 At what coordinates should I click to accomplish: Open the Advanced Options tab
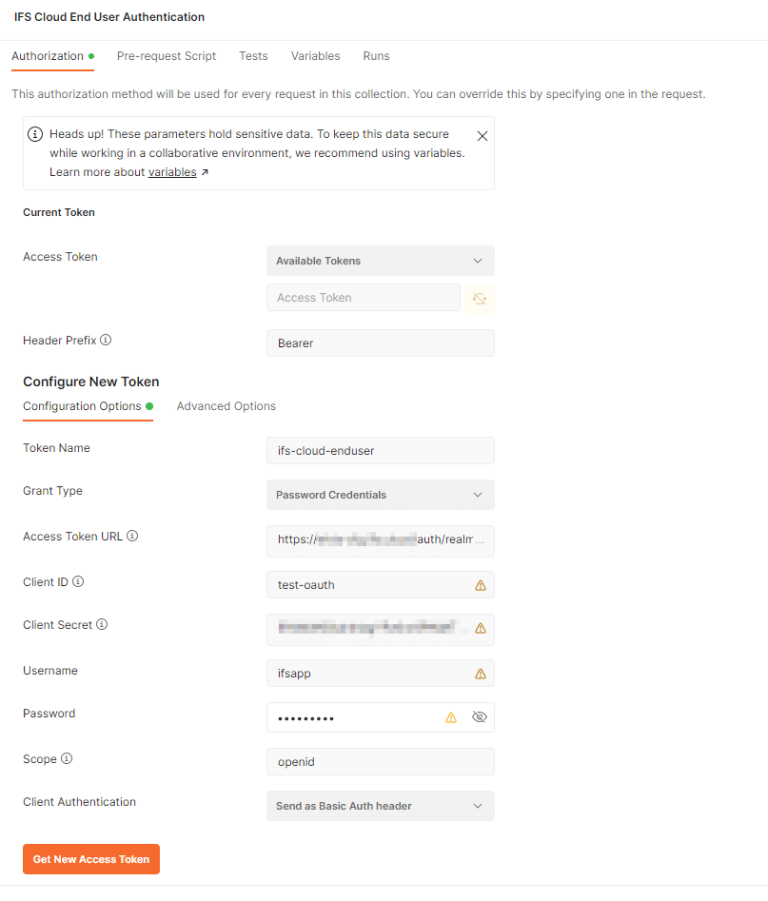click(x=225, y=406)
